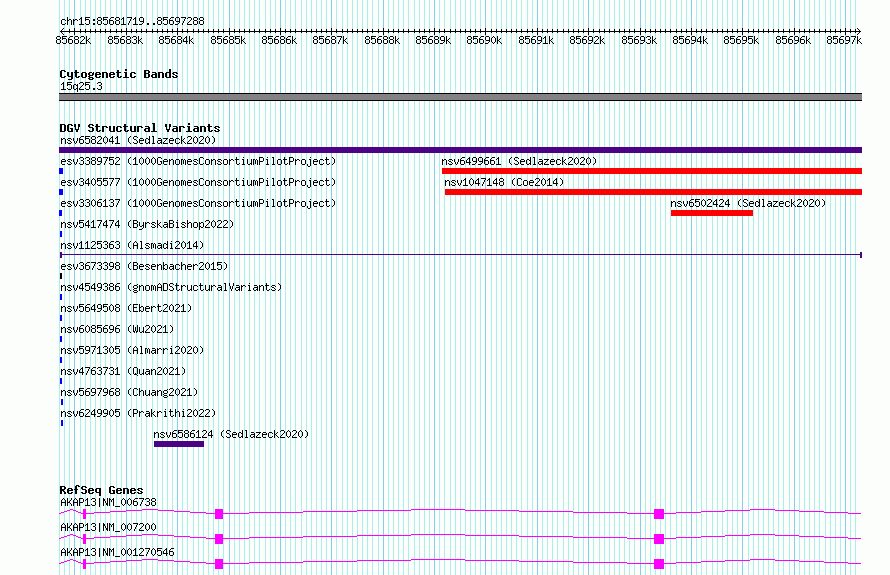890x575 pixels.
Task: Open the nsv5417474 (ByrskaBishop2022) label
Action: pyautogui.click(x=147, y=224)
